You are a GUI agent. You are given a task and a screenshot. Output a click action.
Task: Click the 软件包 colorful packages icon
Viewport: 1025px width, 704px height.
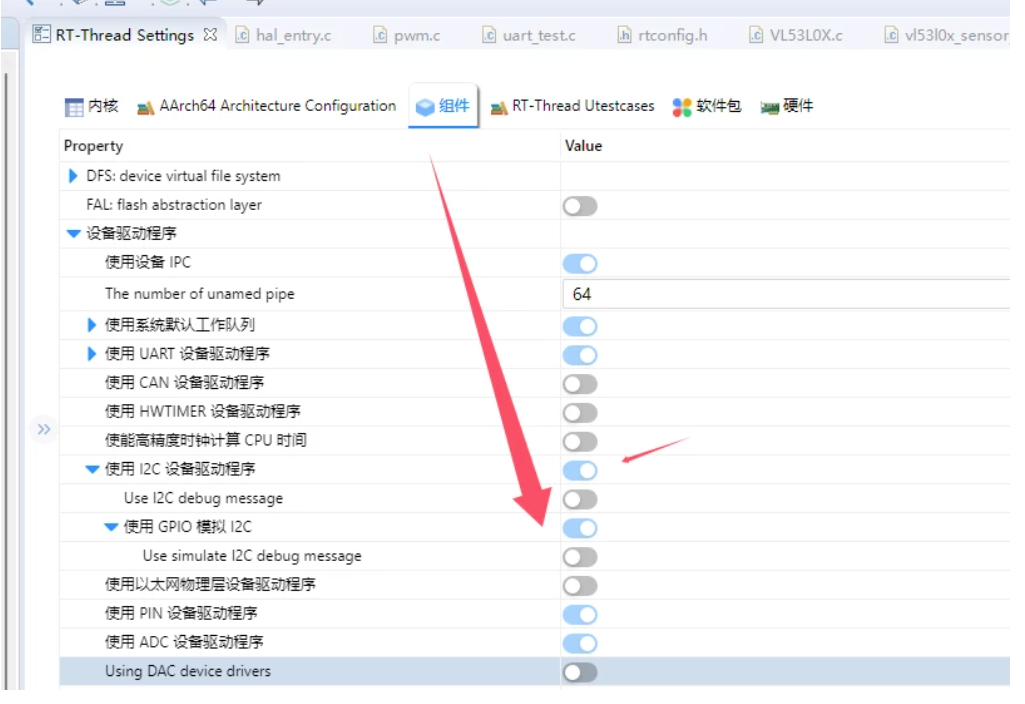682,107
